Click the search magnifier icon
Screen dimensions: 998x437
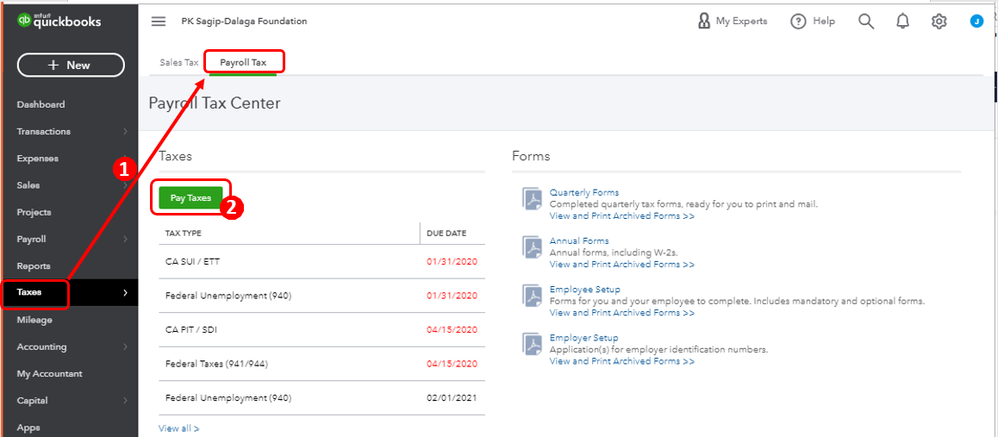pyautogui.click(x=866, y=21)
